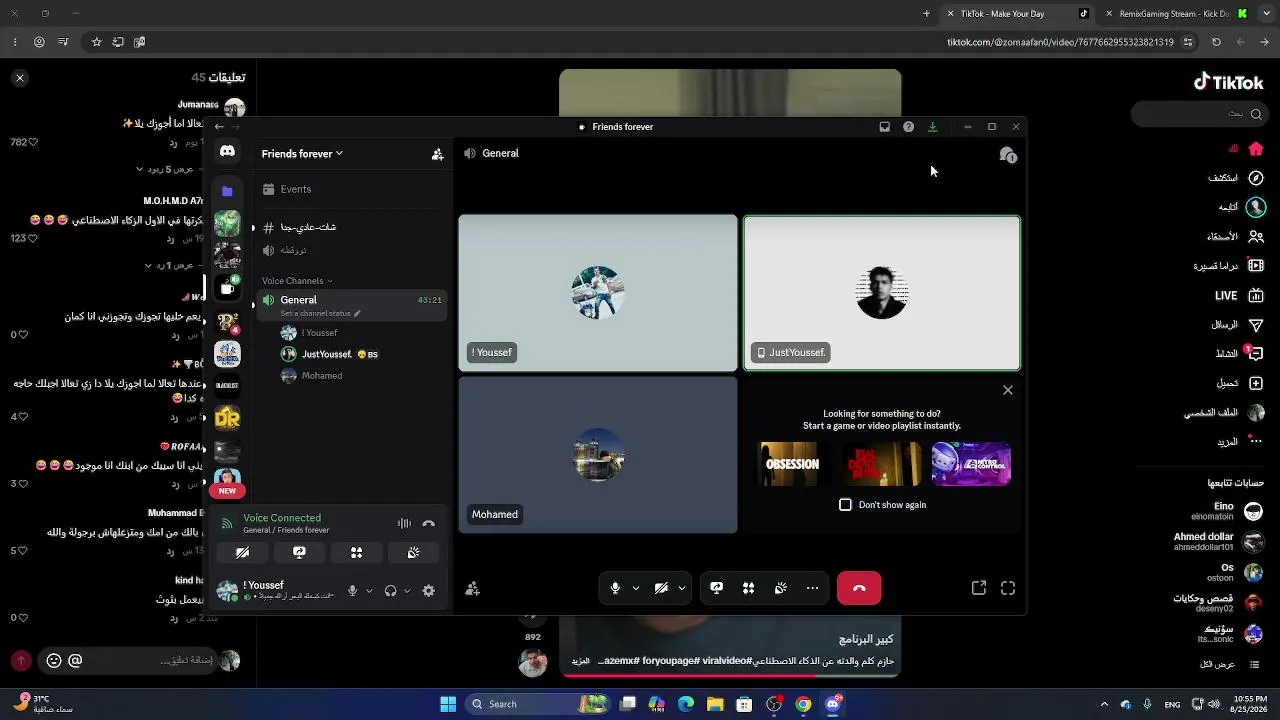Start an activity from the sidebar panel
Screen dimensions: 1280x720
coord(356,552)
